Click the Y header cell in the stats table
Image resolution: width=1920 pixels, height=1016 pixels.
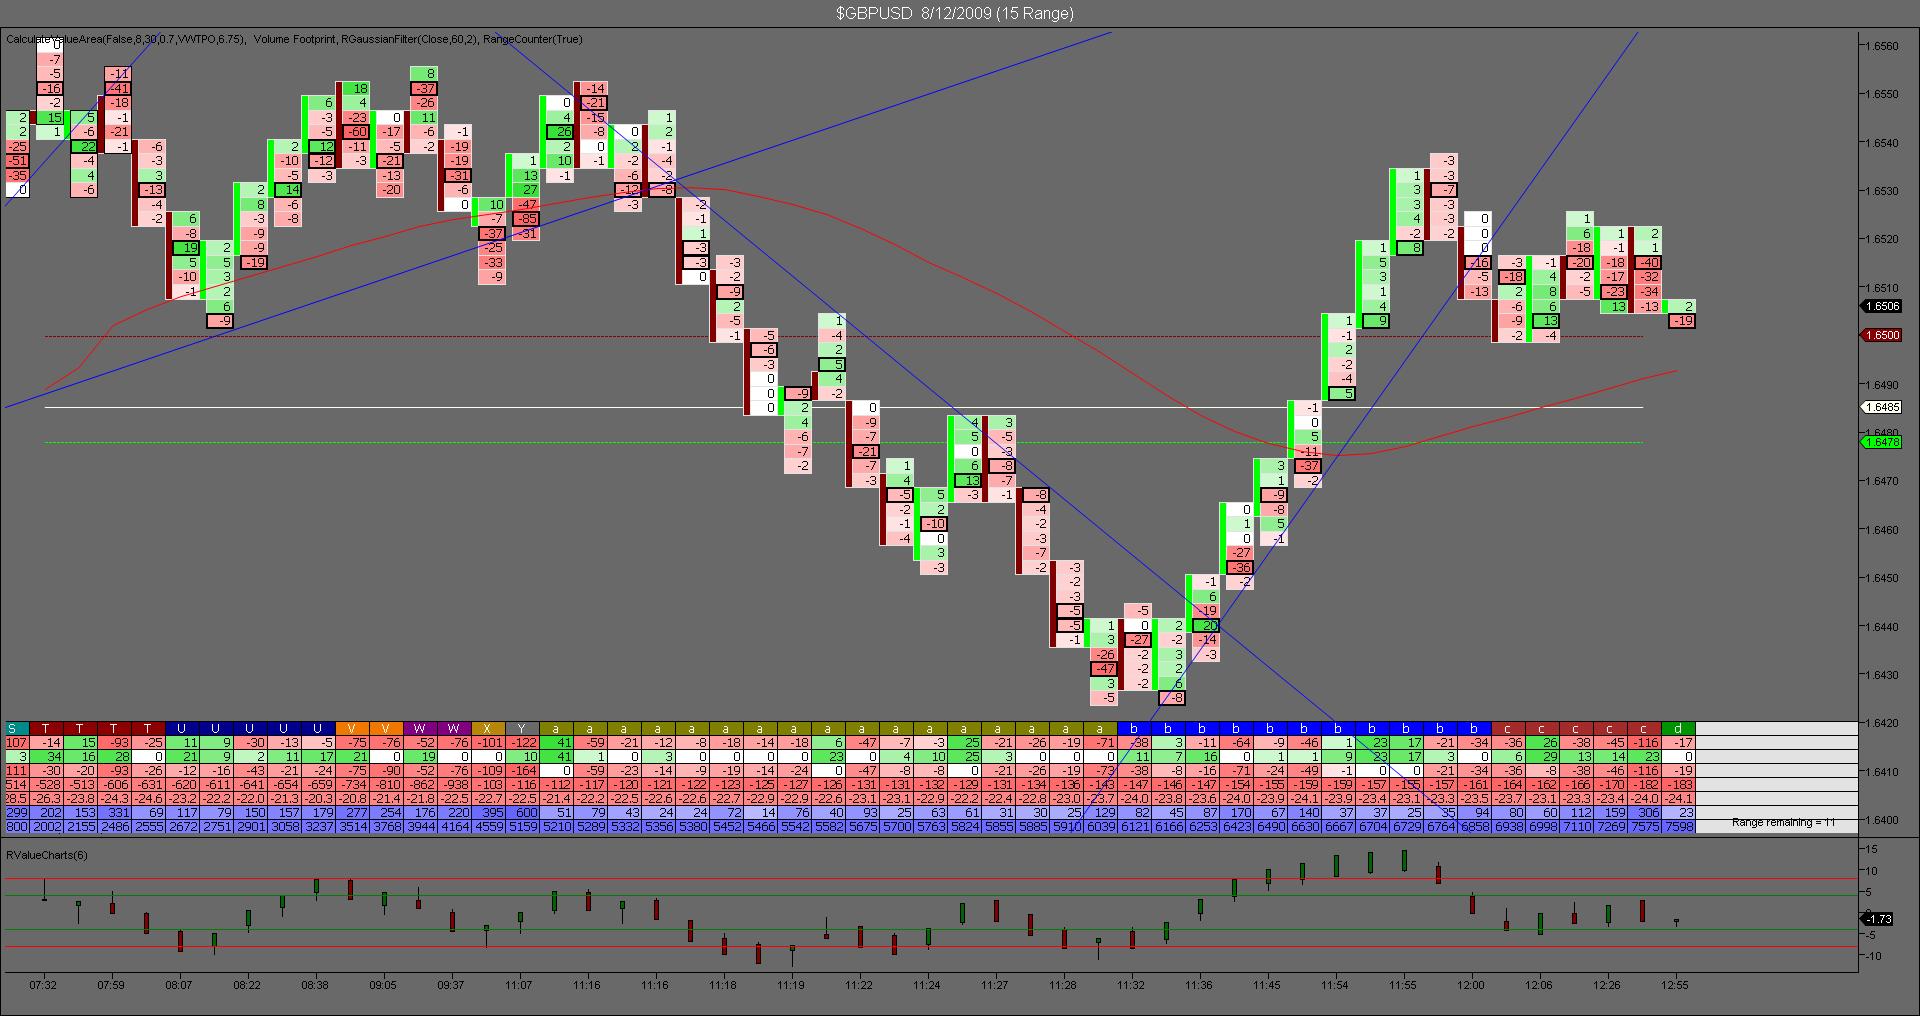point(522,729)
